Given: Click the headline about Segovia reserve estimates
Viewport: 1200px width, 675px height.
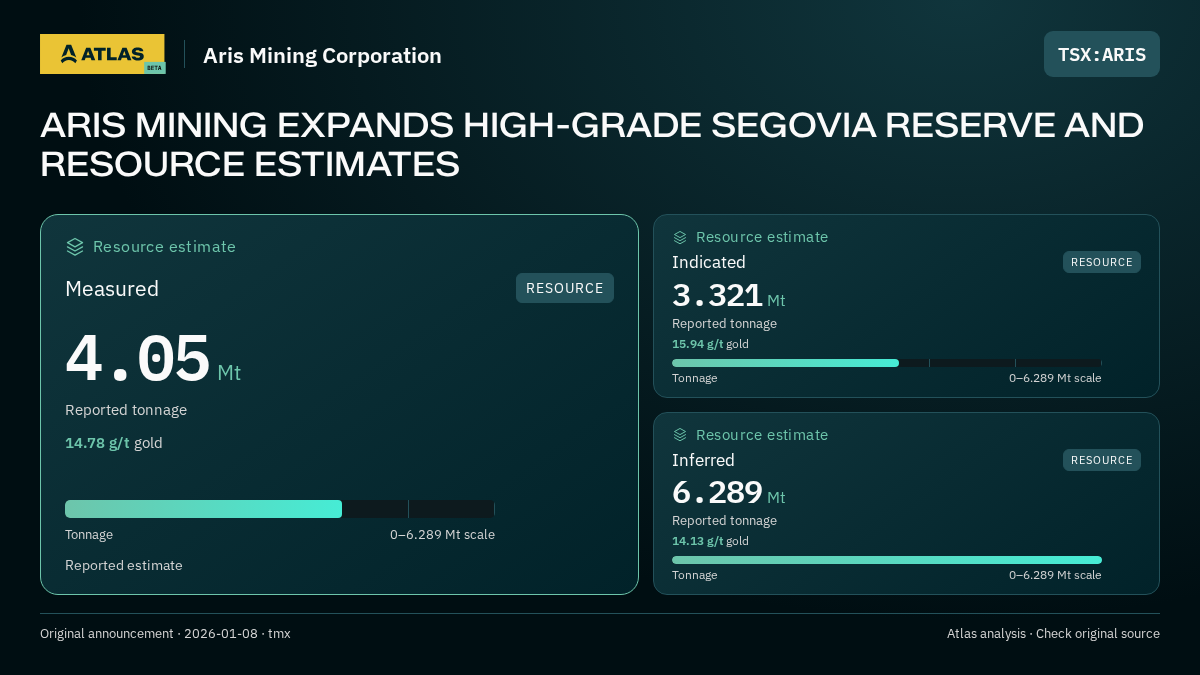Looking at the screenshot, I should [x=592, y=144].
